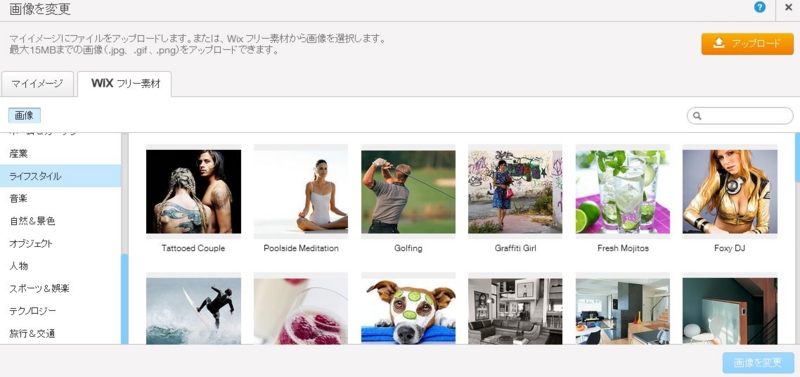Choose the 旅行&交通 category
The image size is (800, 377).
pos(60,333)
